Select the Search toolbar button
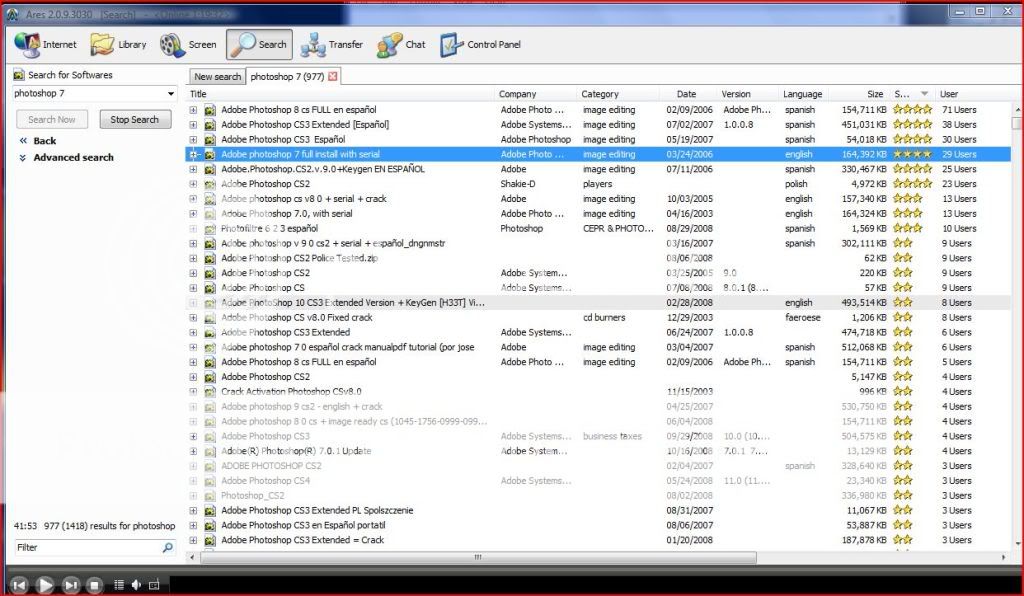The image size is (1024, 596). [x=259, y=44]
